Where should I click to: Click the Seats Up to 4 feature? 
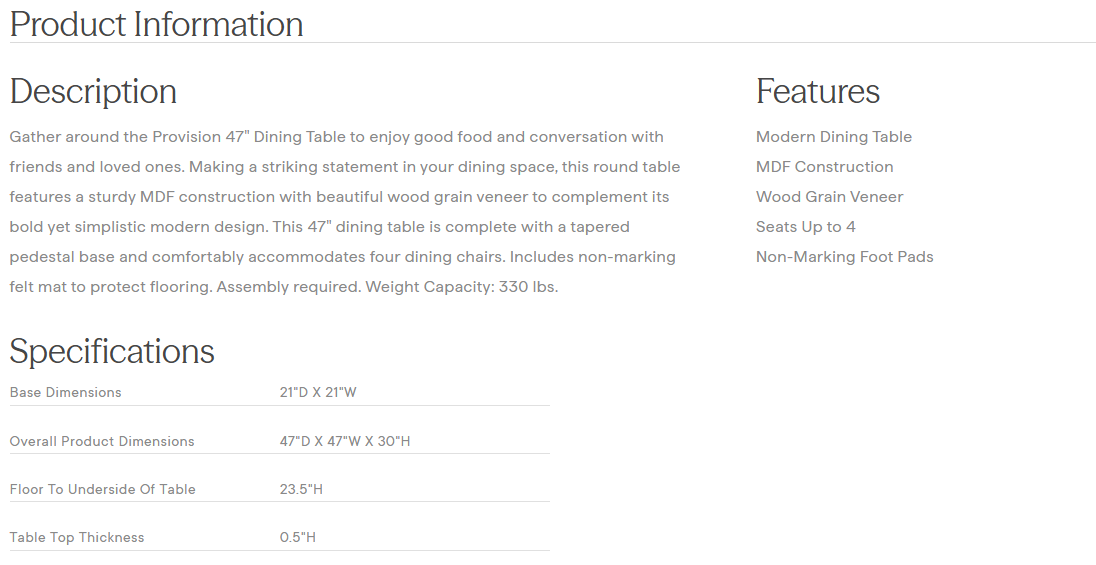point(805,227)
